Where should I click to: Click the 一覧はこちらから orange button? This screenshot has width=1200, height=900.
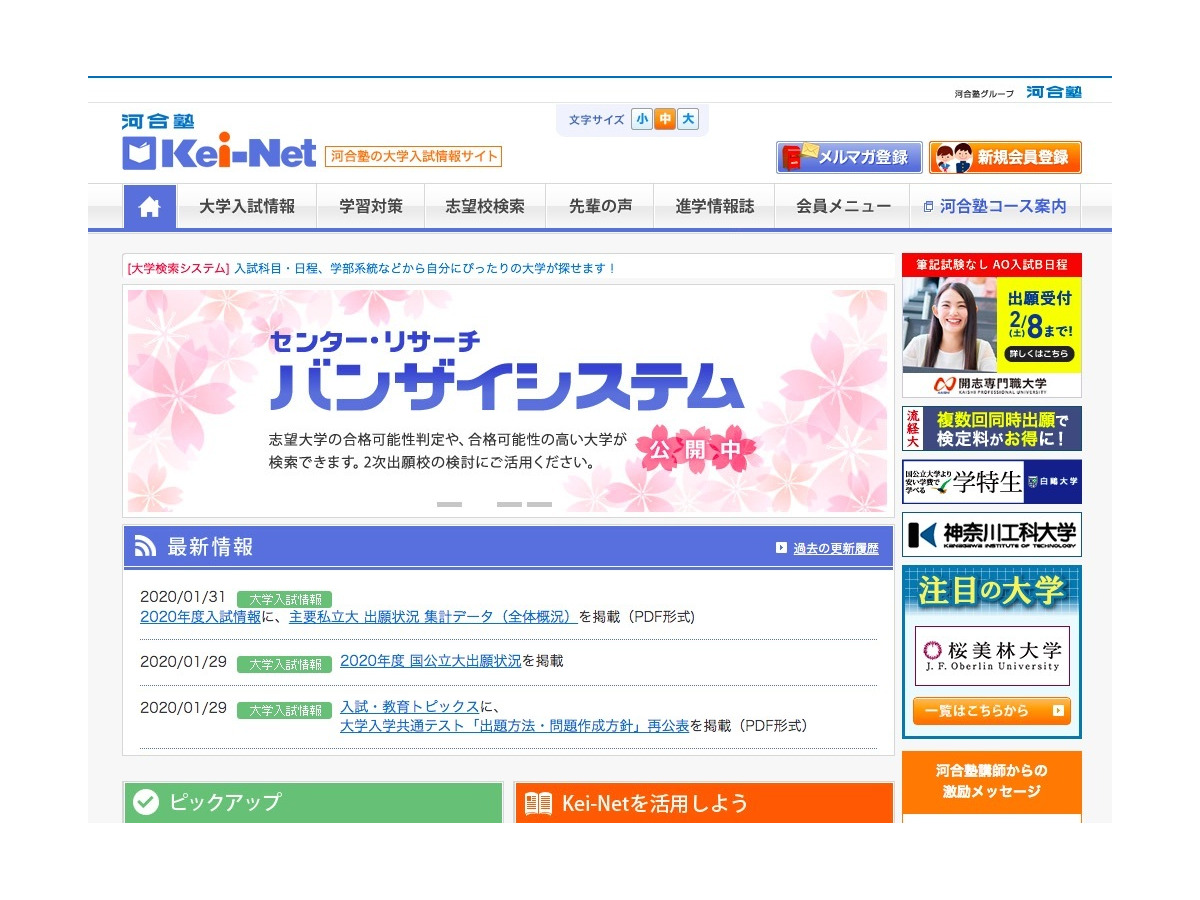coord(991,711)
